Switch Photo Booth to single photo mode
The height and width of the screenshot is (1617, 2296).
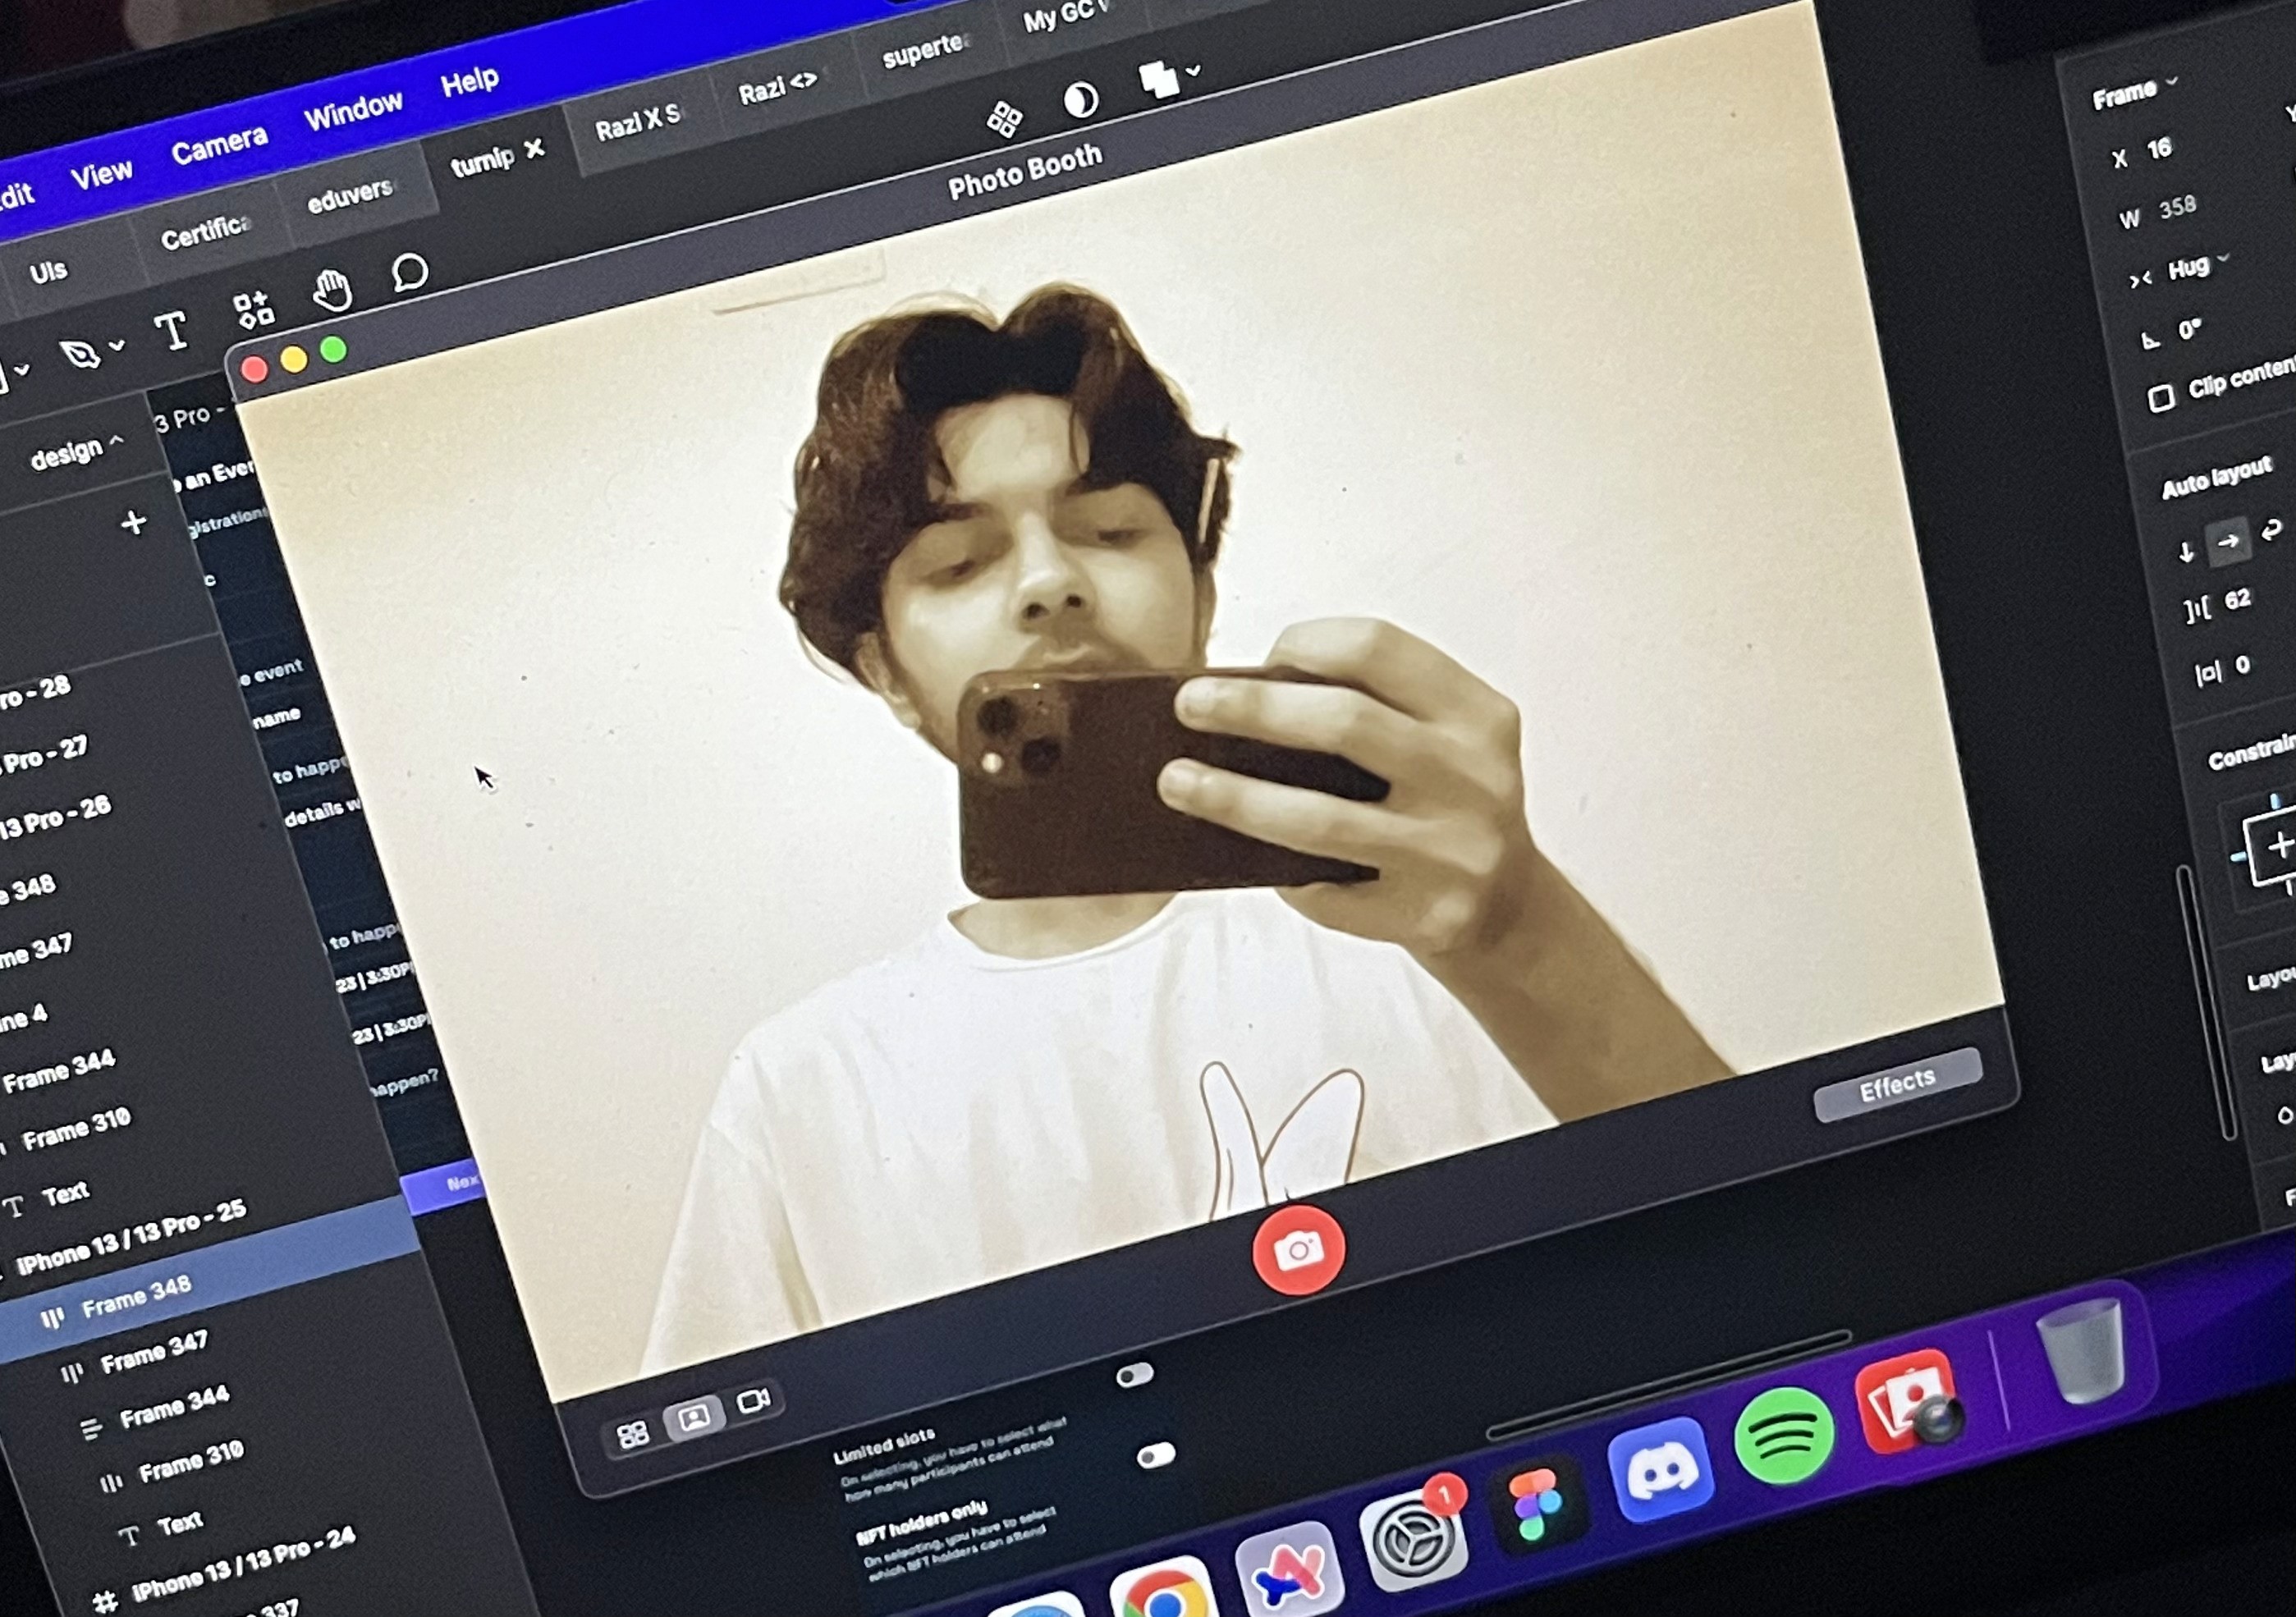[694, 1417]
